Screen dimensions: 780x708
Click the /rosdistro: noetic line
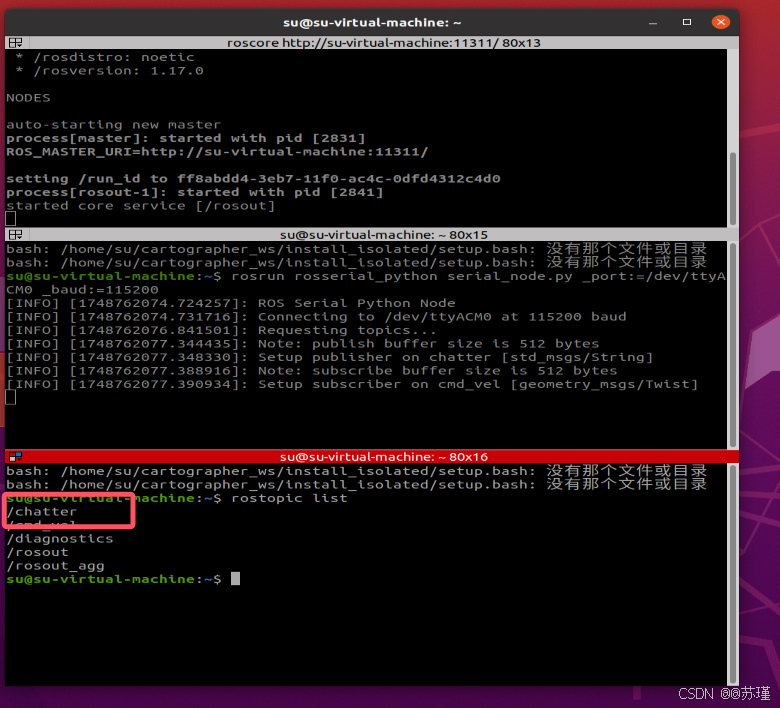coord(105,57)
